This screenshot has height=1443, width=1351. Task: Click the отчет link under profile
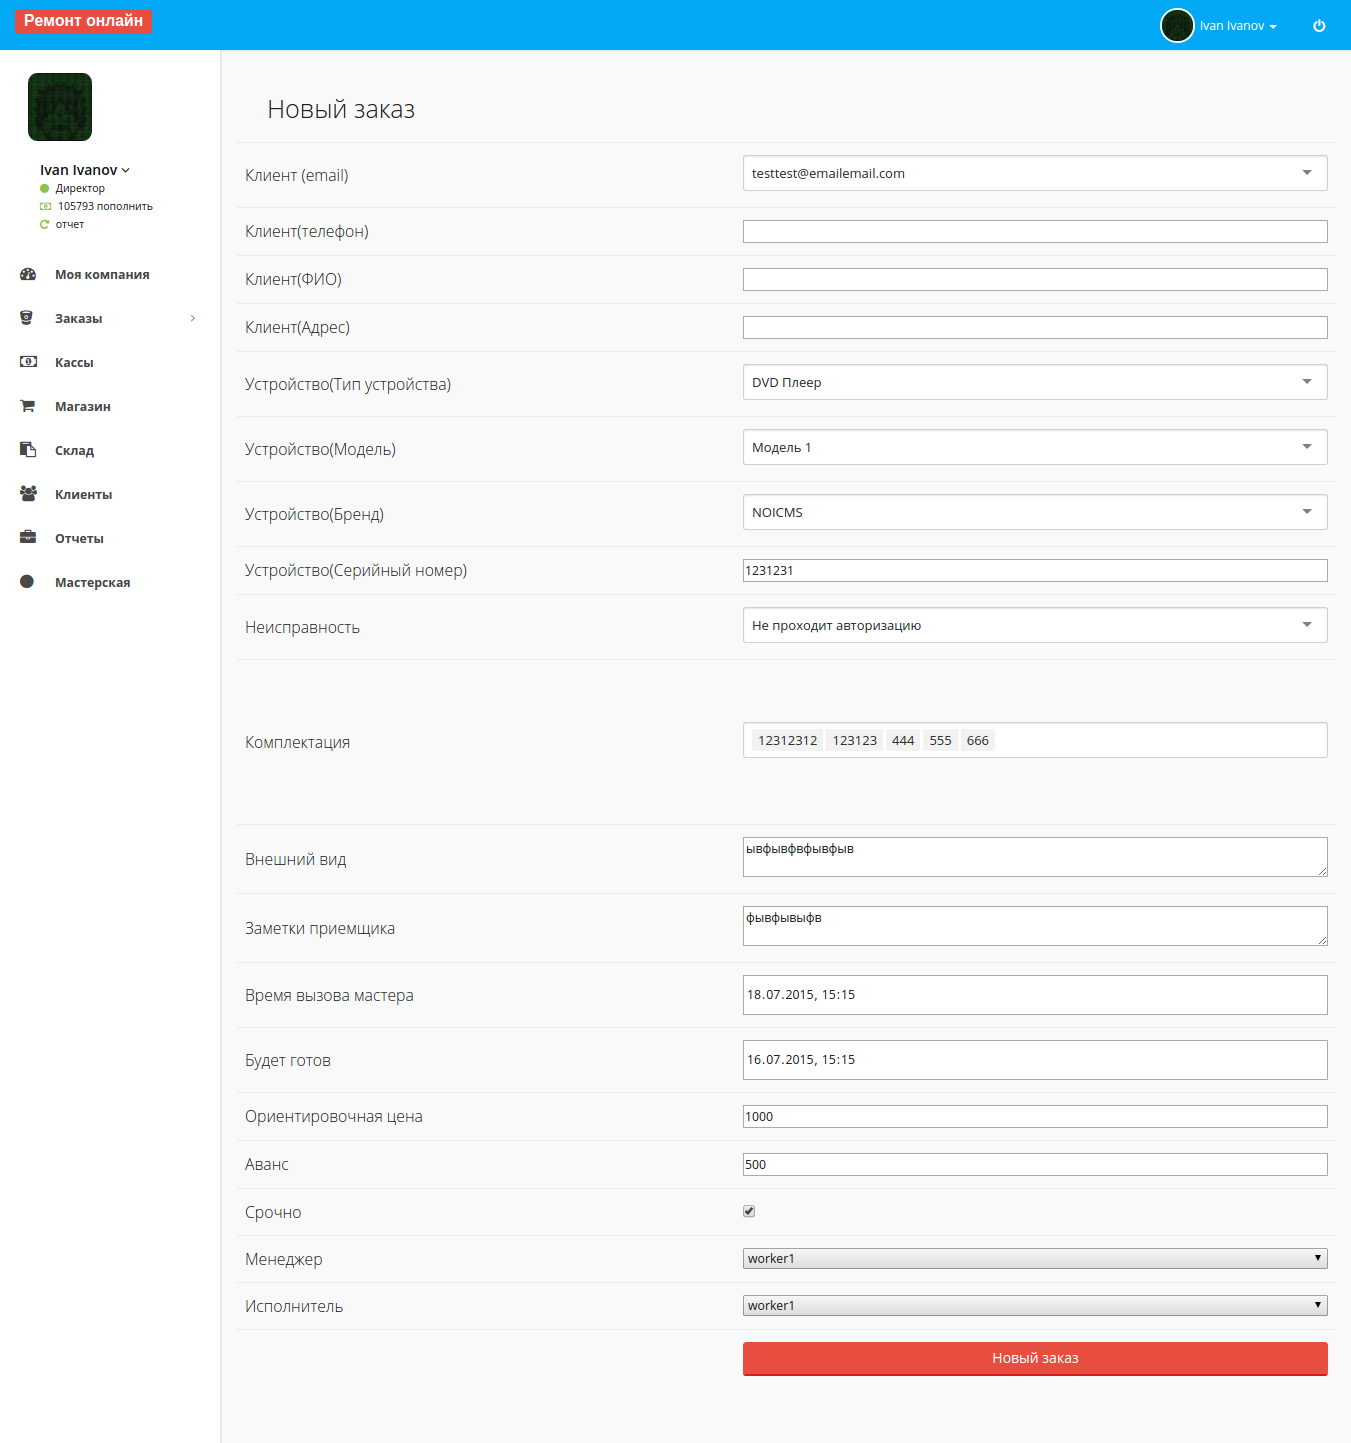coord(70,224)
